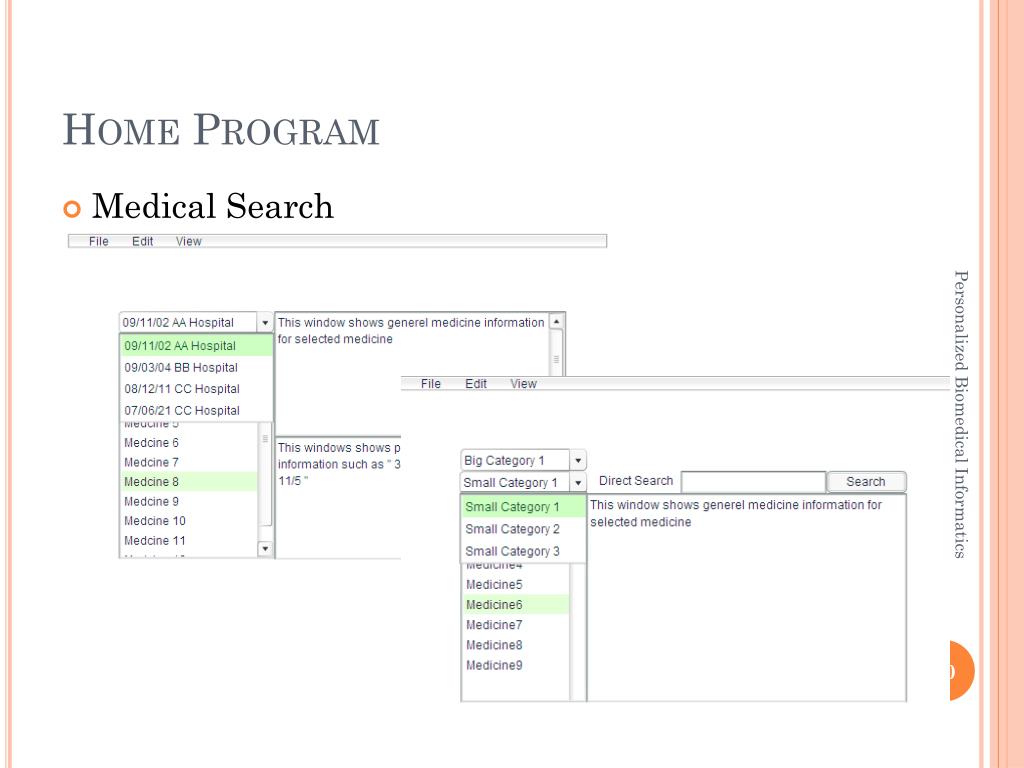The image size is (1024, 768).
Task: Open File menu in right window
Action: (x=430, y=383)
